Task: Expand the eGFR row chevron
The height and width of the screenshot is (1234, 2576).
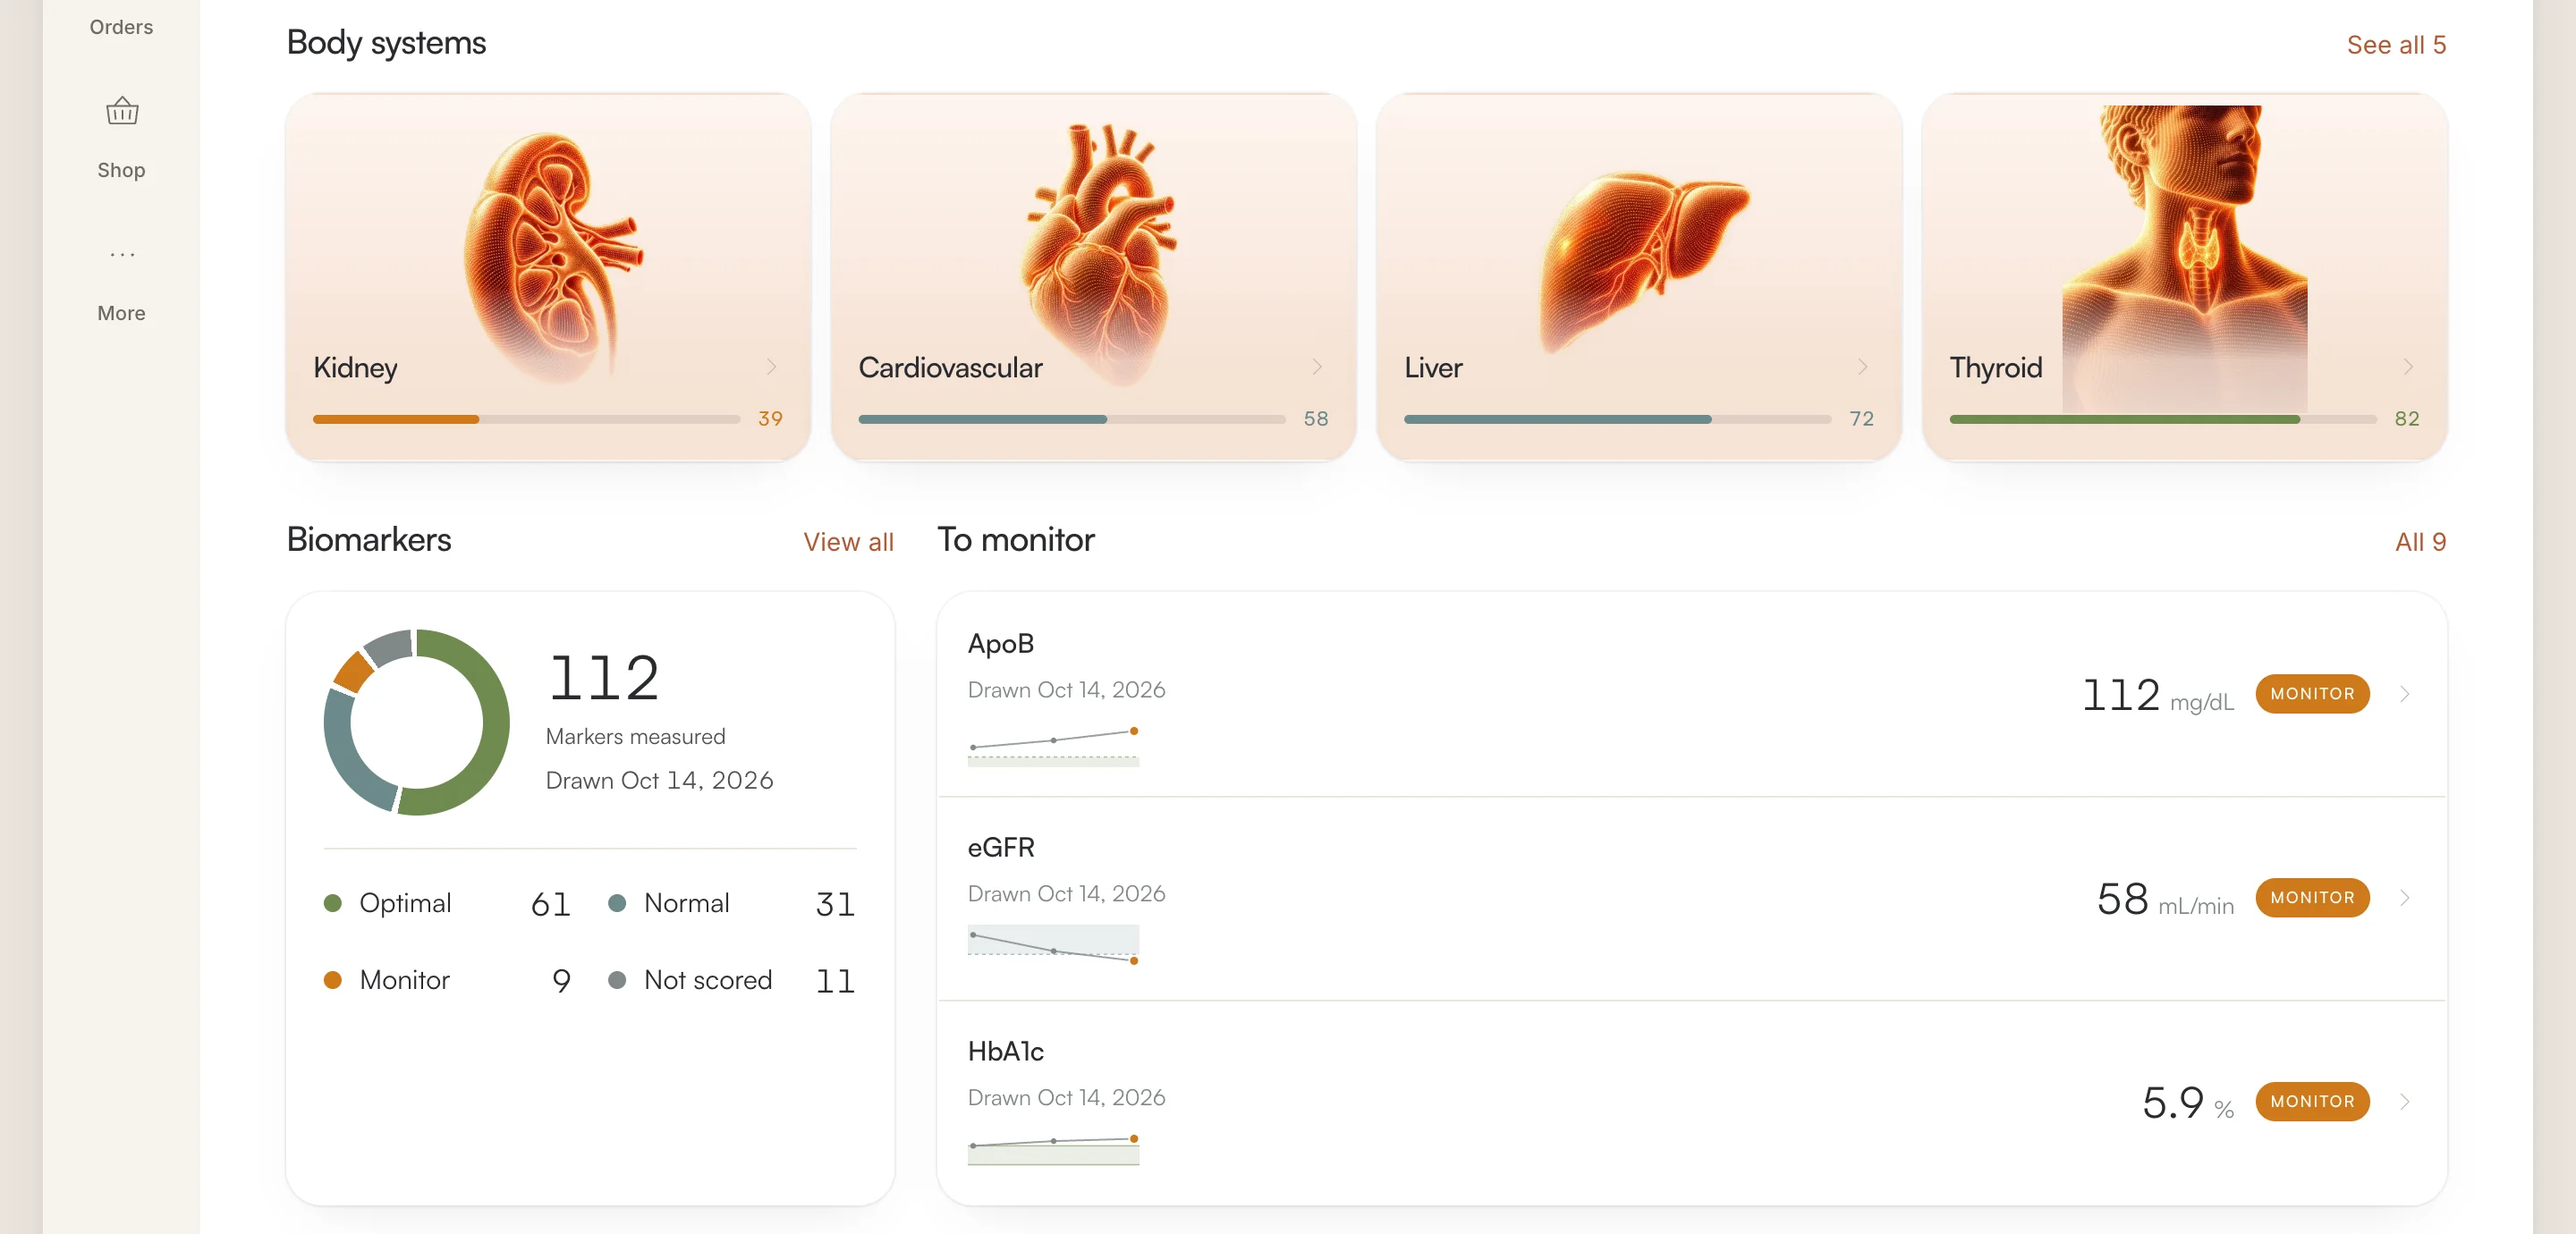Action: pos(2405,898)
